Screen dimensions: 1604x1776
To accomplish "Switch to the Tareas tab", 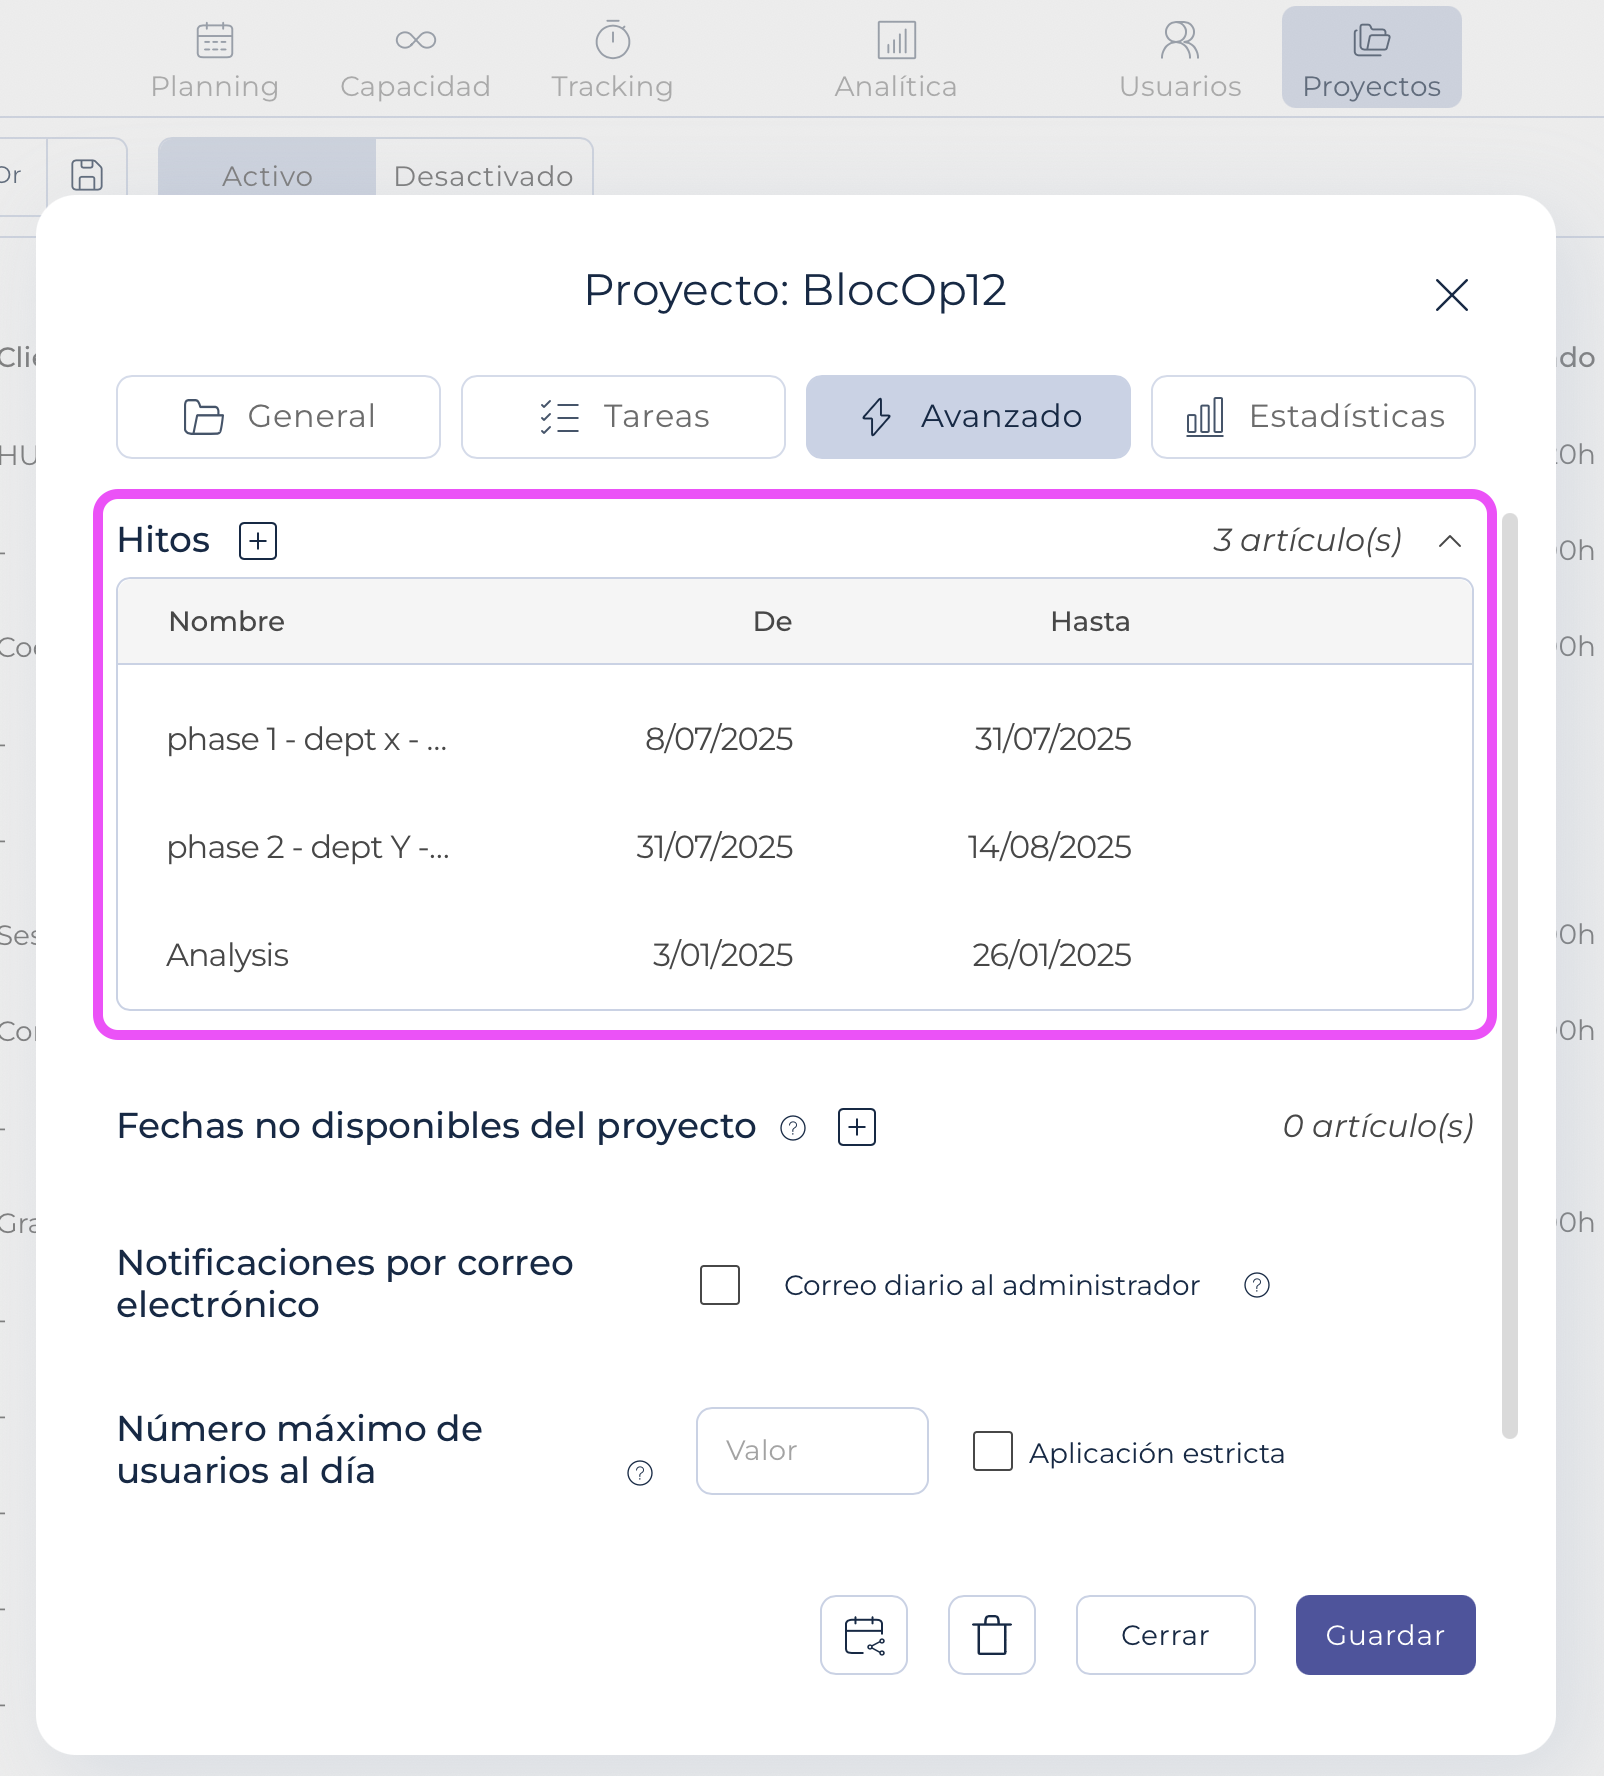I will (623, 417).
